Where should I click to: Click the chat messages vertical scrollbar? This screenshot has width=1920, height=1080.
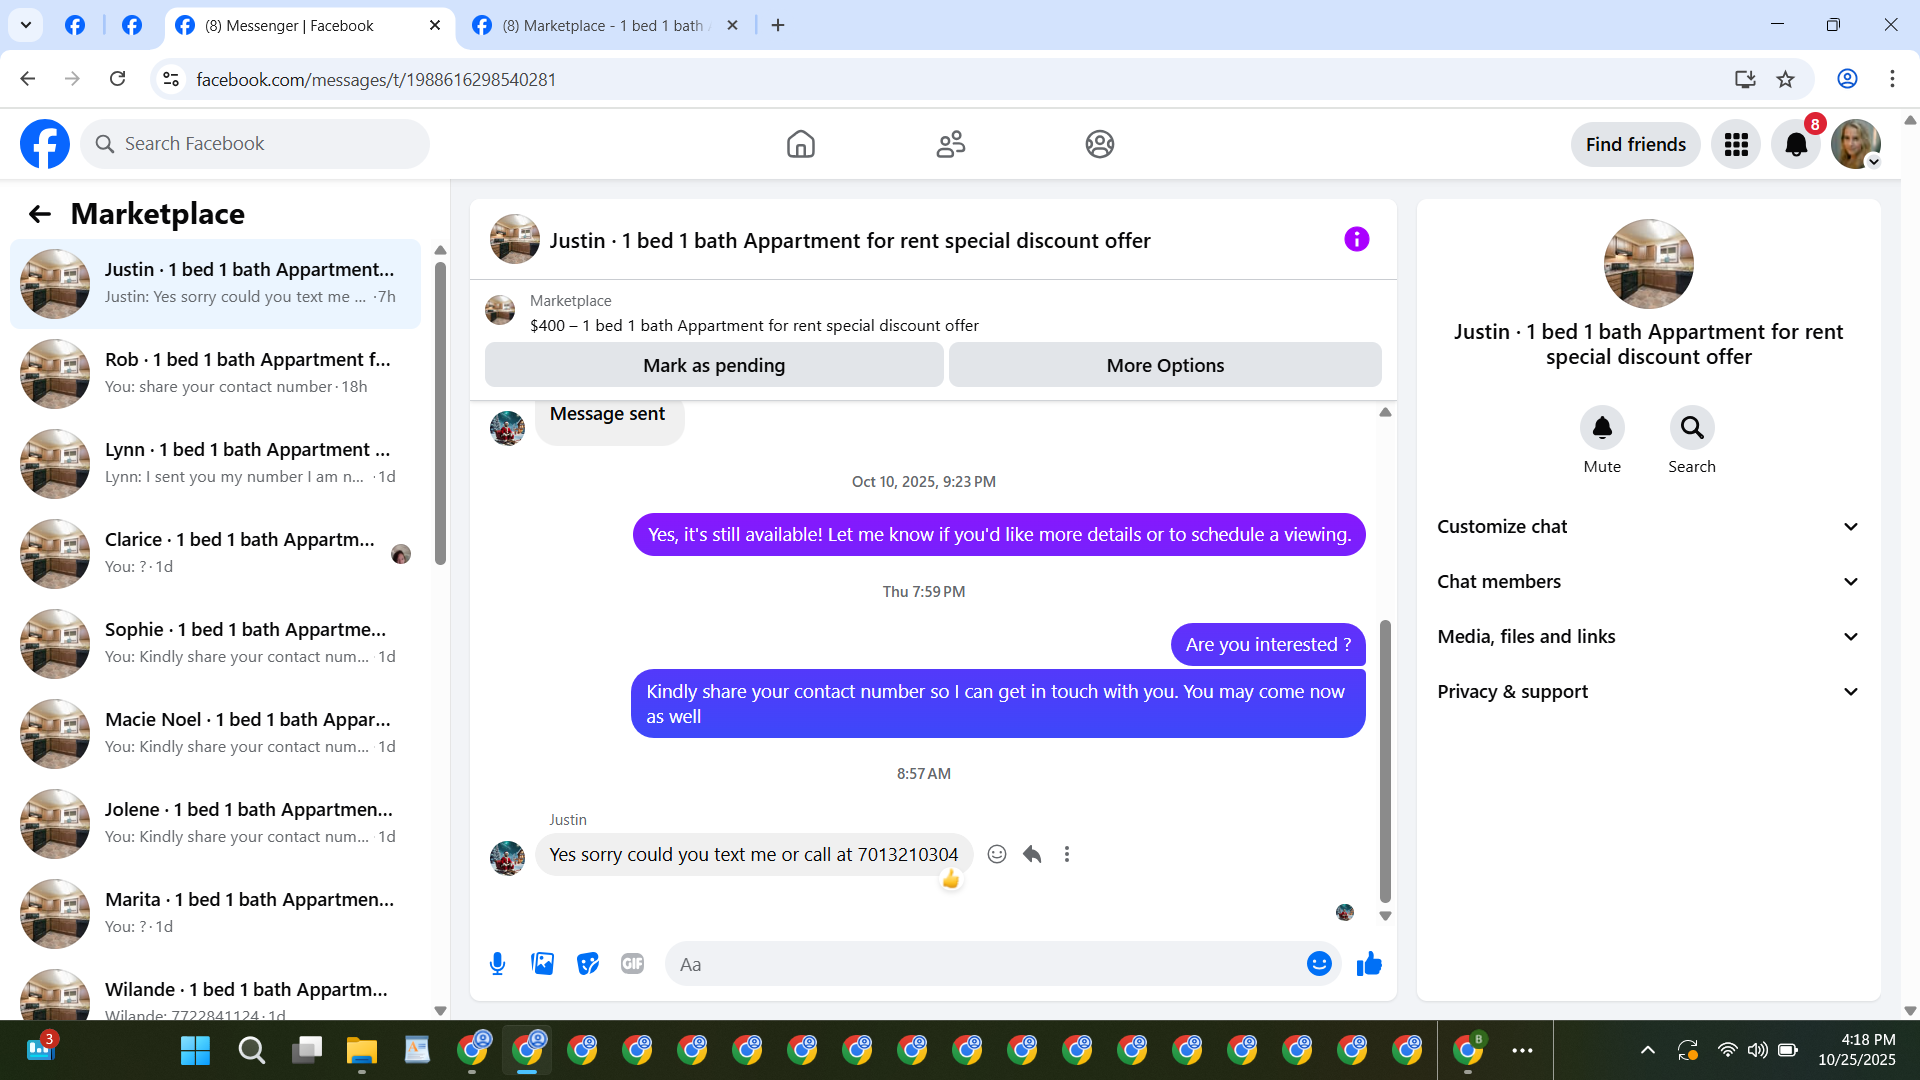click(x=1385, y=760)
